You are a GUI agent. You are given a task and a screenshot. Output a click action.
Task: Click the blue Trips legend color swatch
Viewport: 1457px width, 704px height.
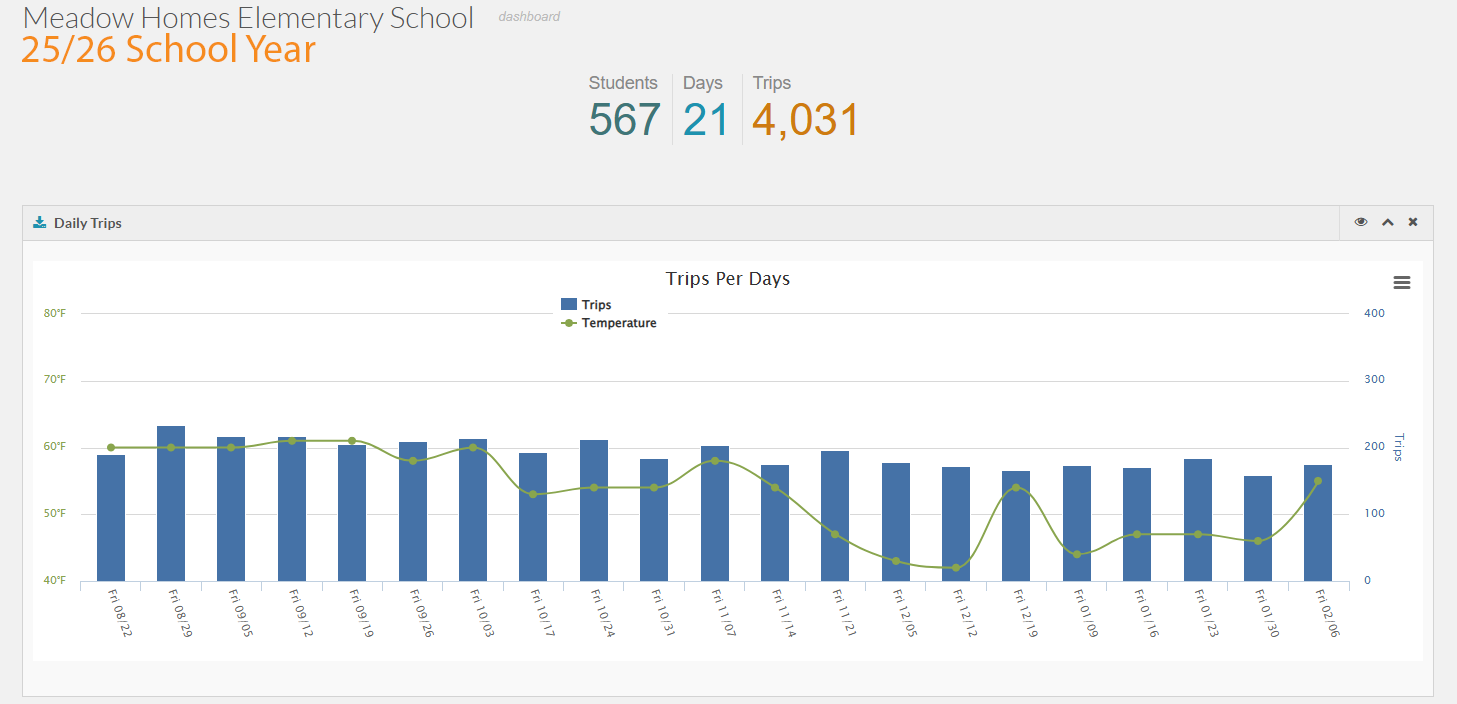[x=569, y=305]
